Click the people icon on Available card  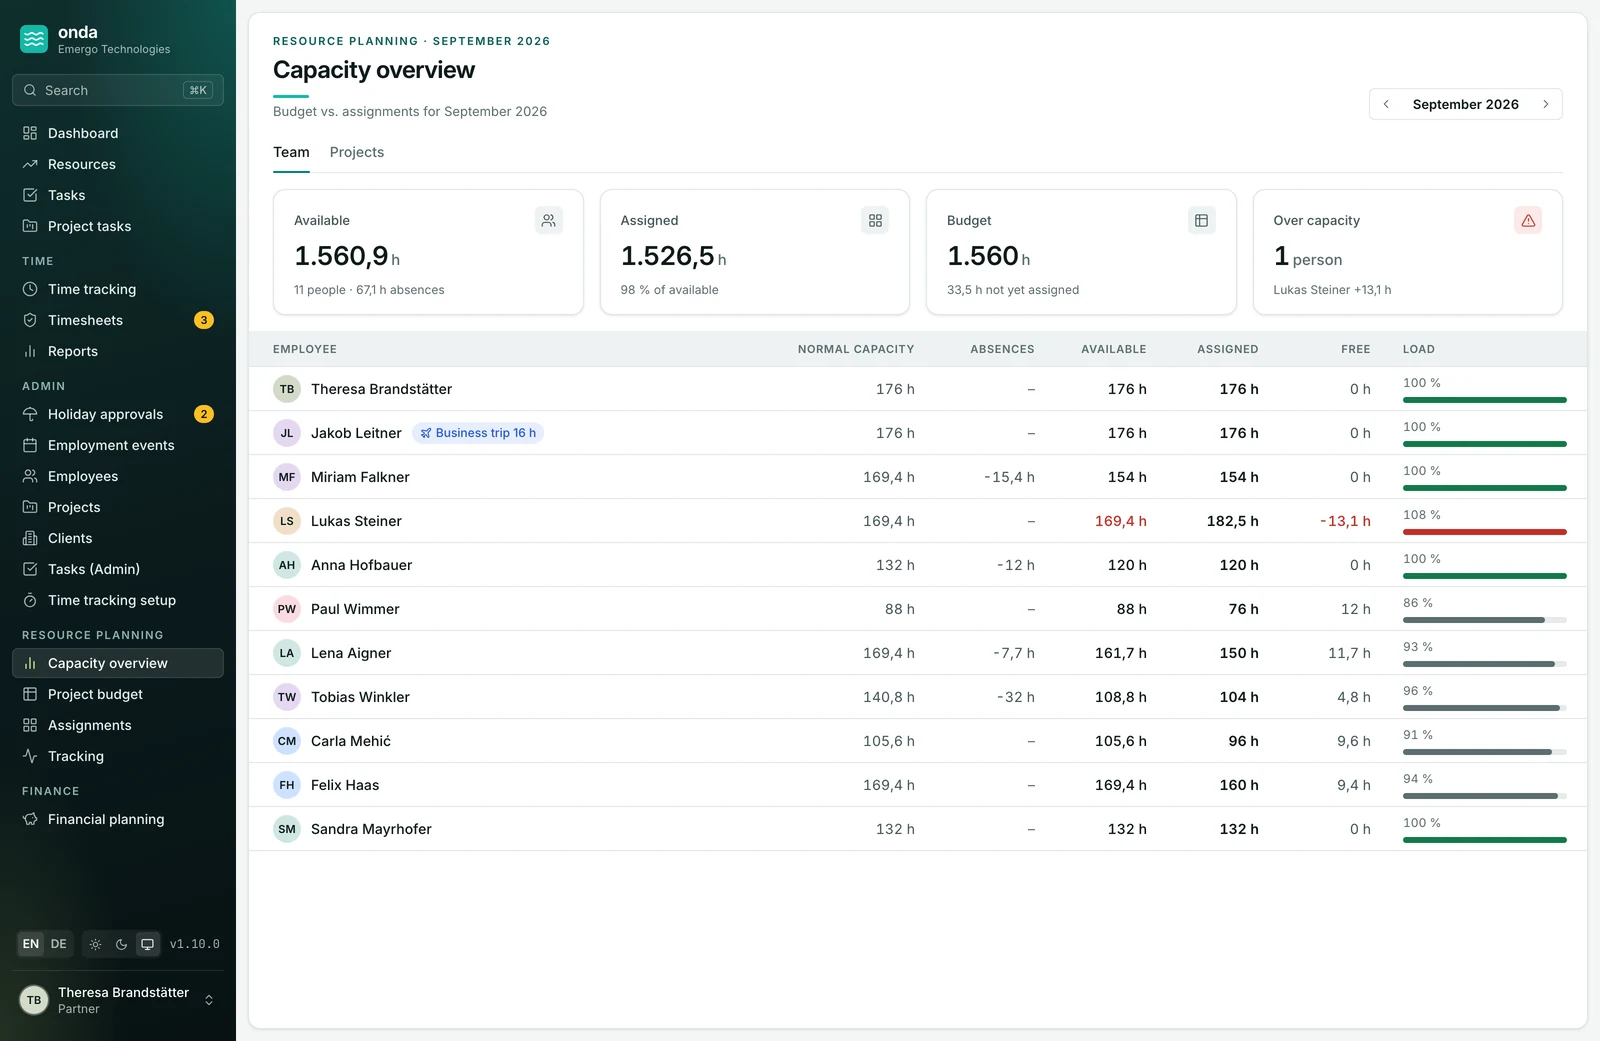point(548,221)
